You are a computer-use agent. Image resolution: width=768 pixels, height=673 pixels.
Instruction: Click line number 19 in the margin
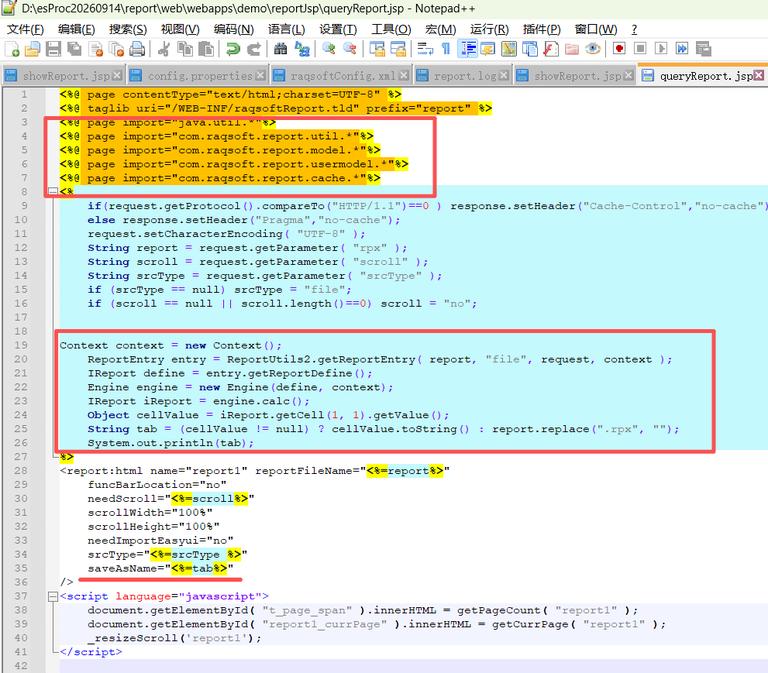click(x=21, y=345)
